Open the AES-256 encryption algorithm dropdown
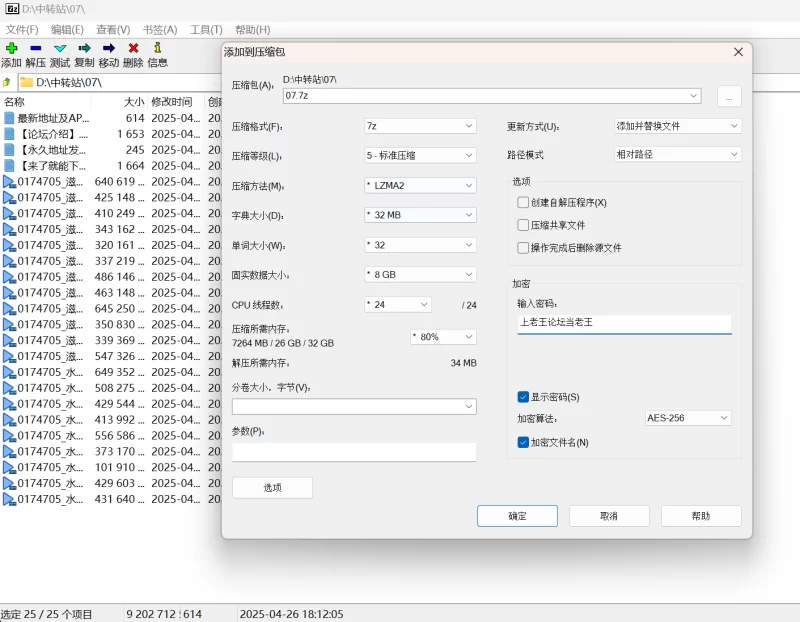The image size is (800, 622). pos(687,418)
